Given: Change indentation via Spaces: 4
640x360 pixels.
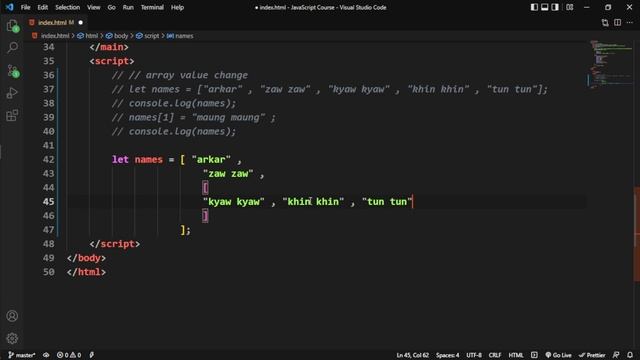Looking at the screenshot, I should (x=447, y=355).
